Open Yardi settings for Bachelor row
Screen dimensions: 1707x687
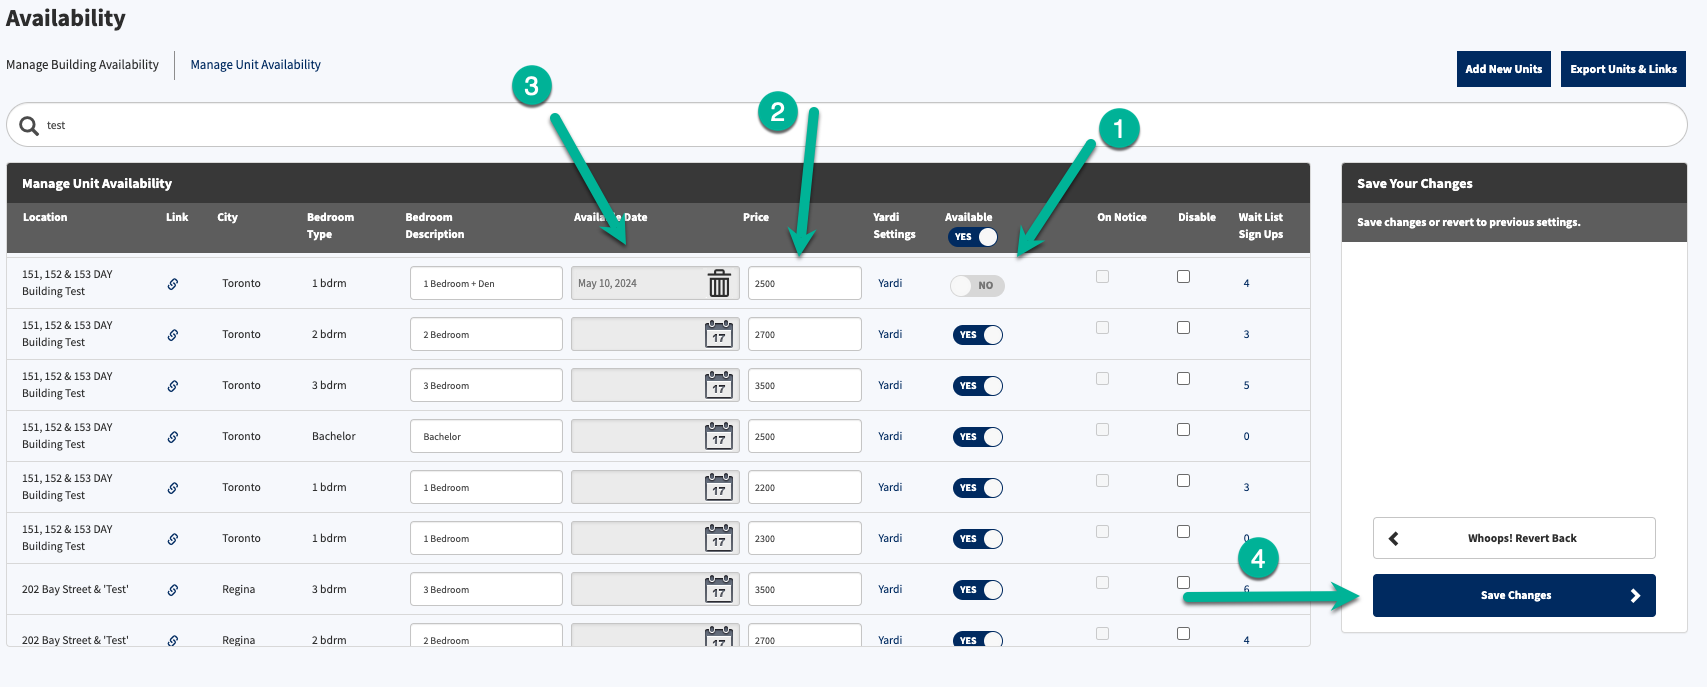coord(890,436)
